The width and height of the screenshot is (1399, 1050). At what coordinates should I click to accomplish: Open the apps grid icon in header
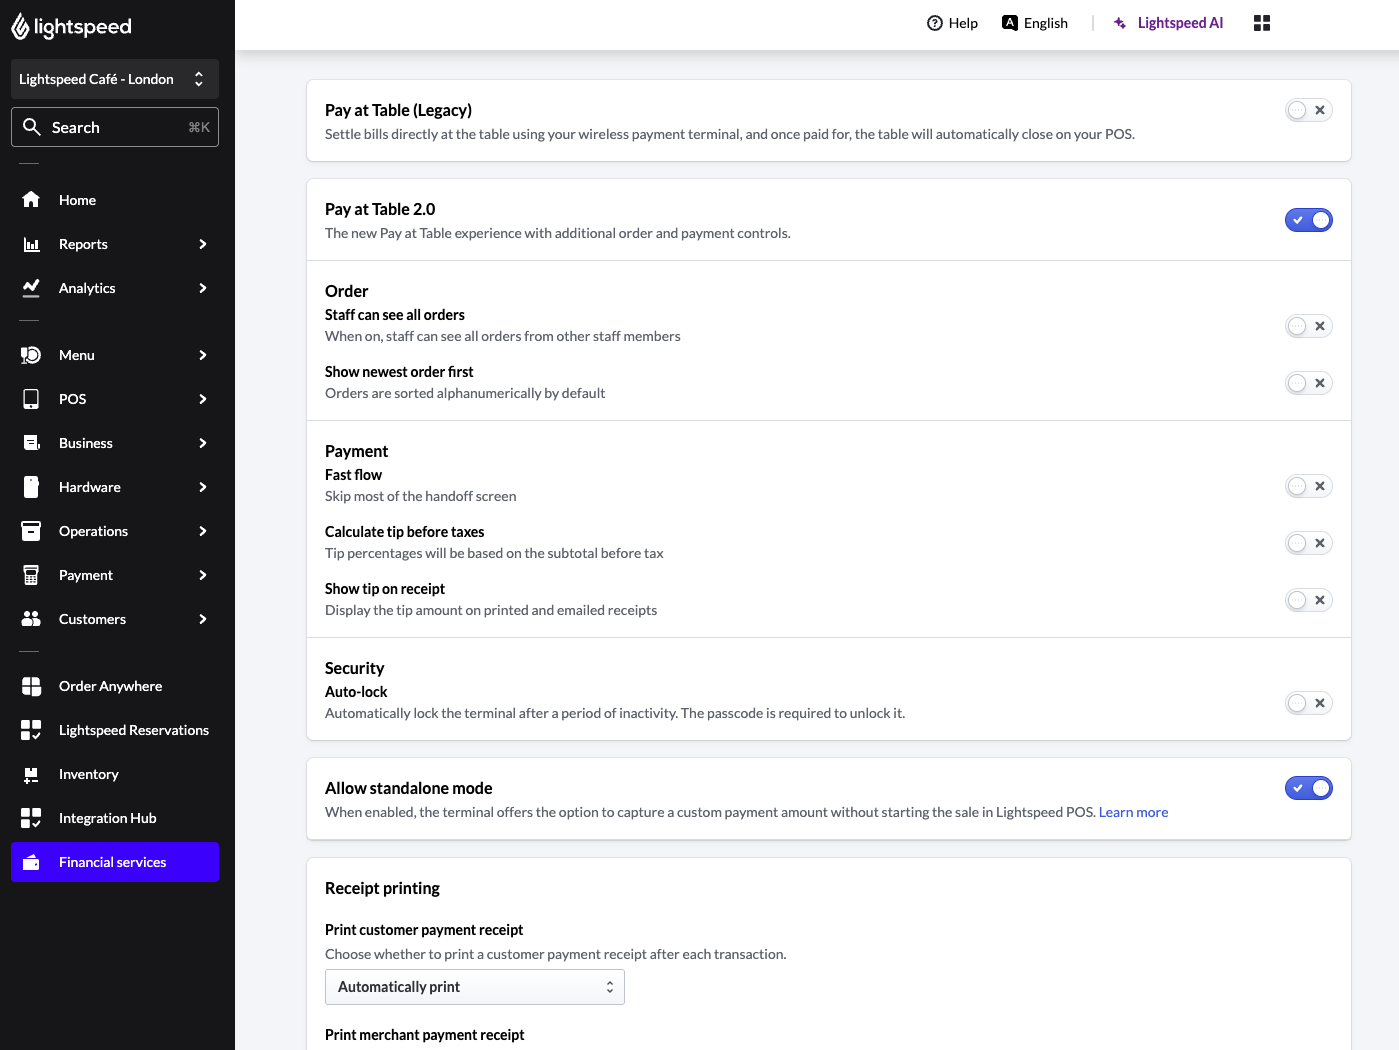1262,23
